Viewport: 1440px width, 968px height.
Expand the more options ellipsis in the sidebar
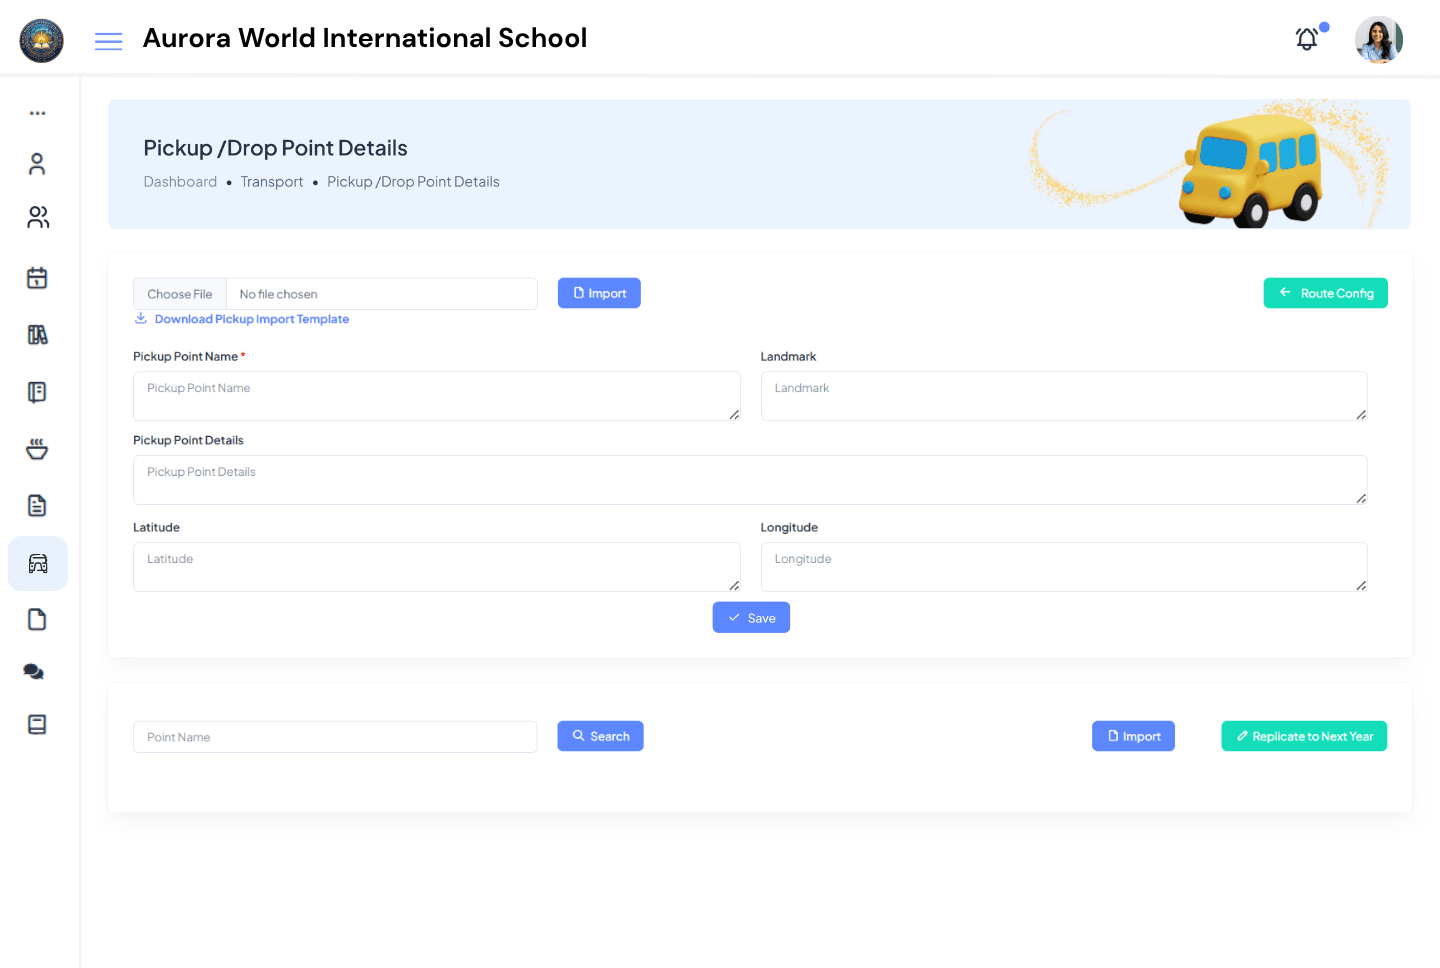(37, 112)
